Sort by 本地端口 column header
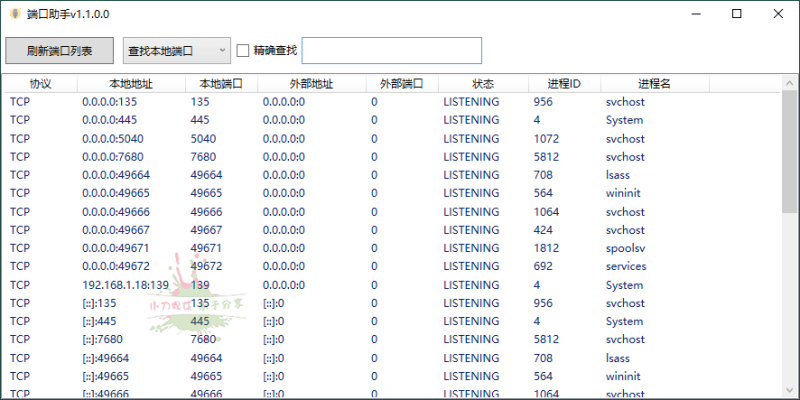The image size is (800, 400). point(221,84)
